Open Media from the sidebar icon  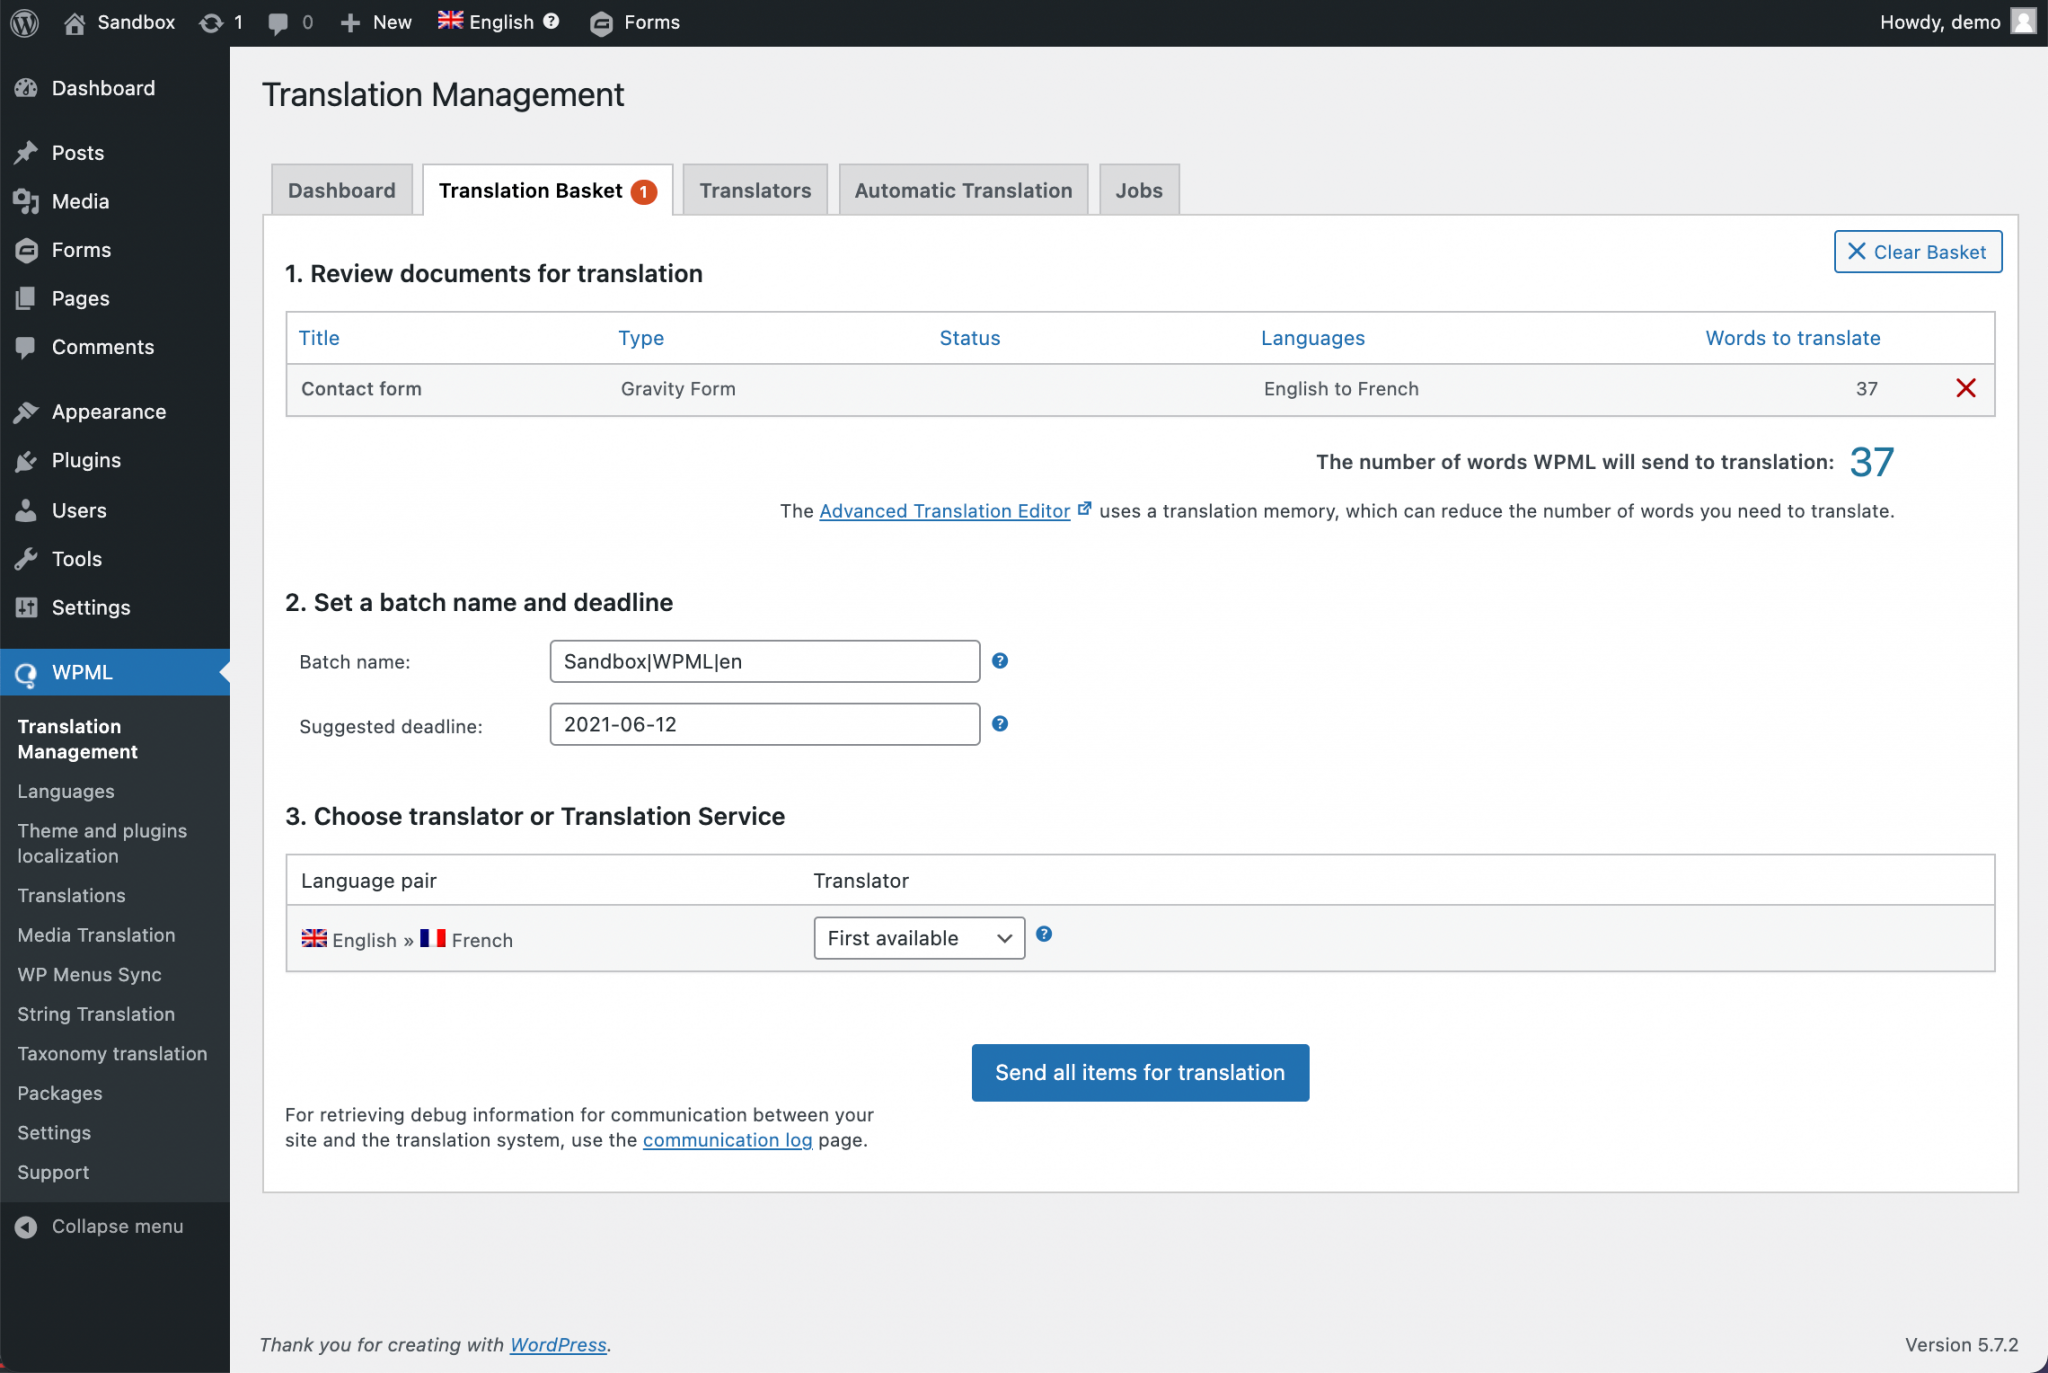27,201
